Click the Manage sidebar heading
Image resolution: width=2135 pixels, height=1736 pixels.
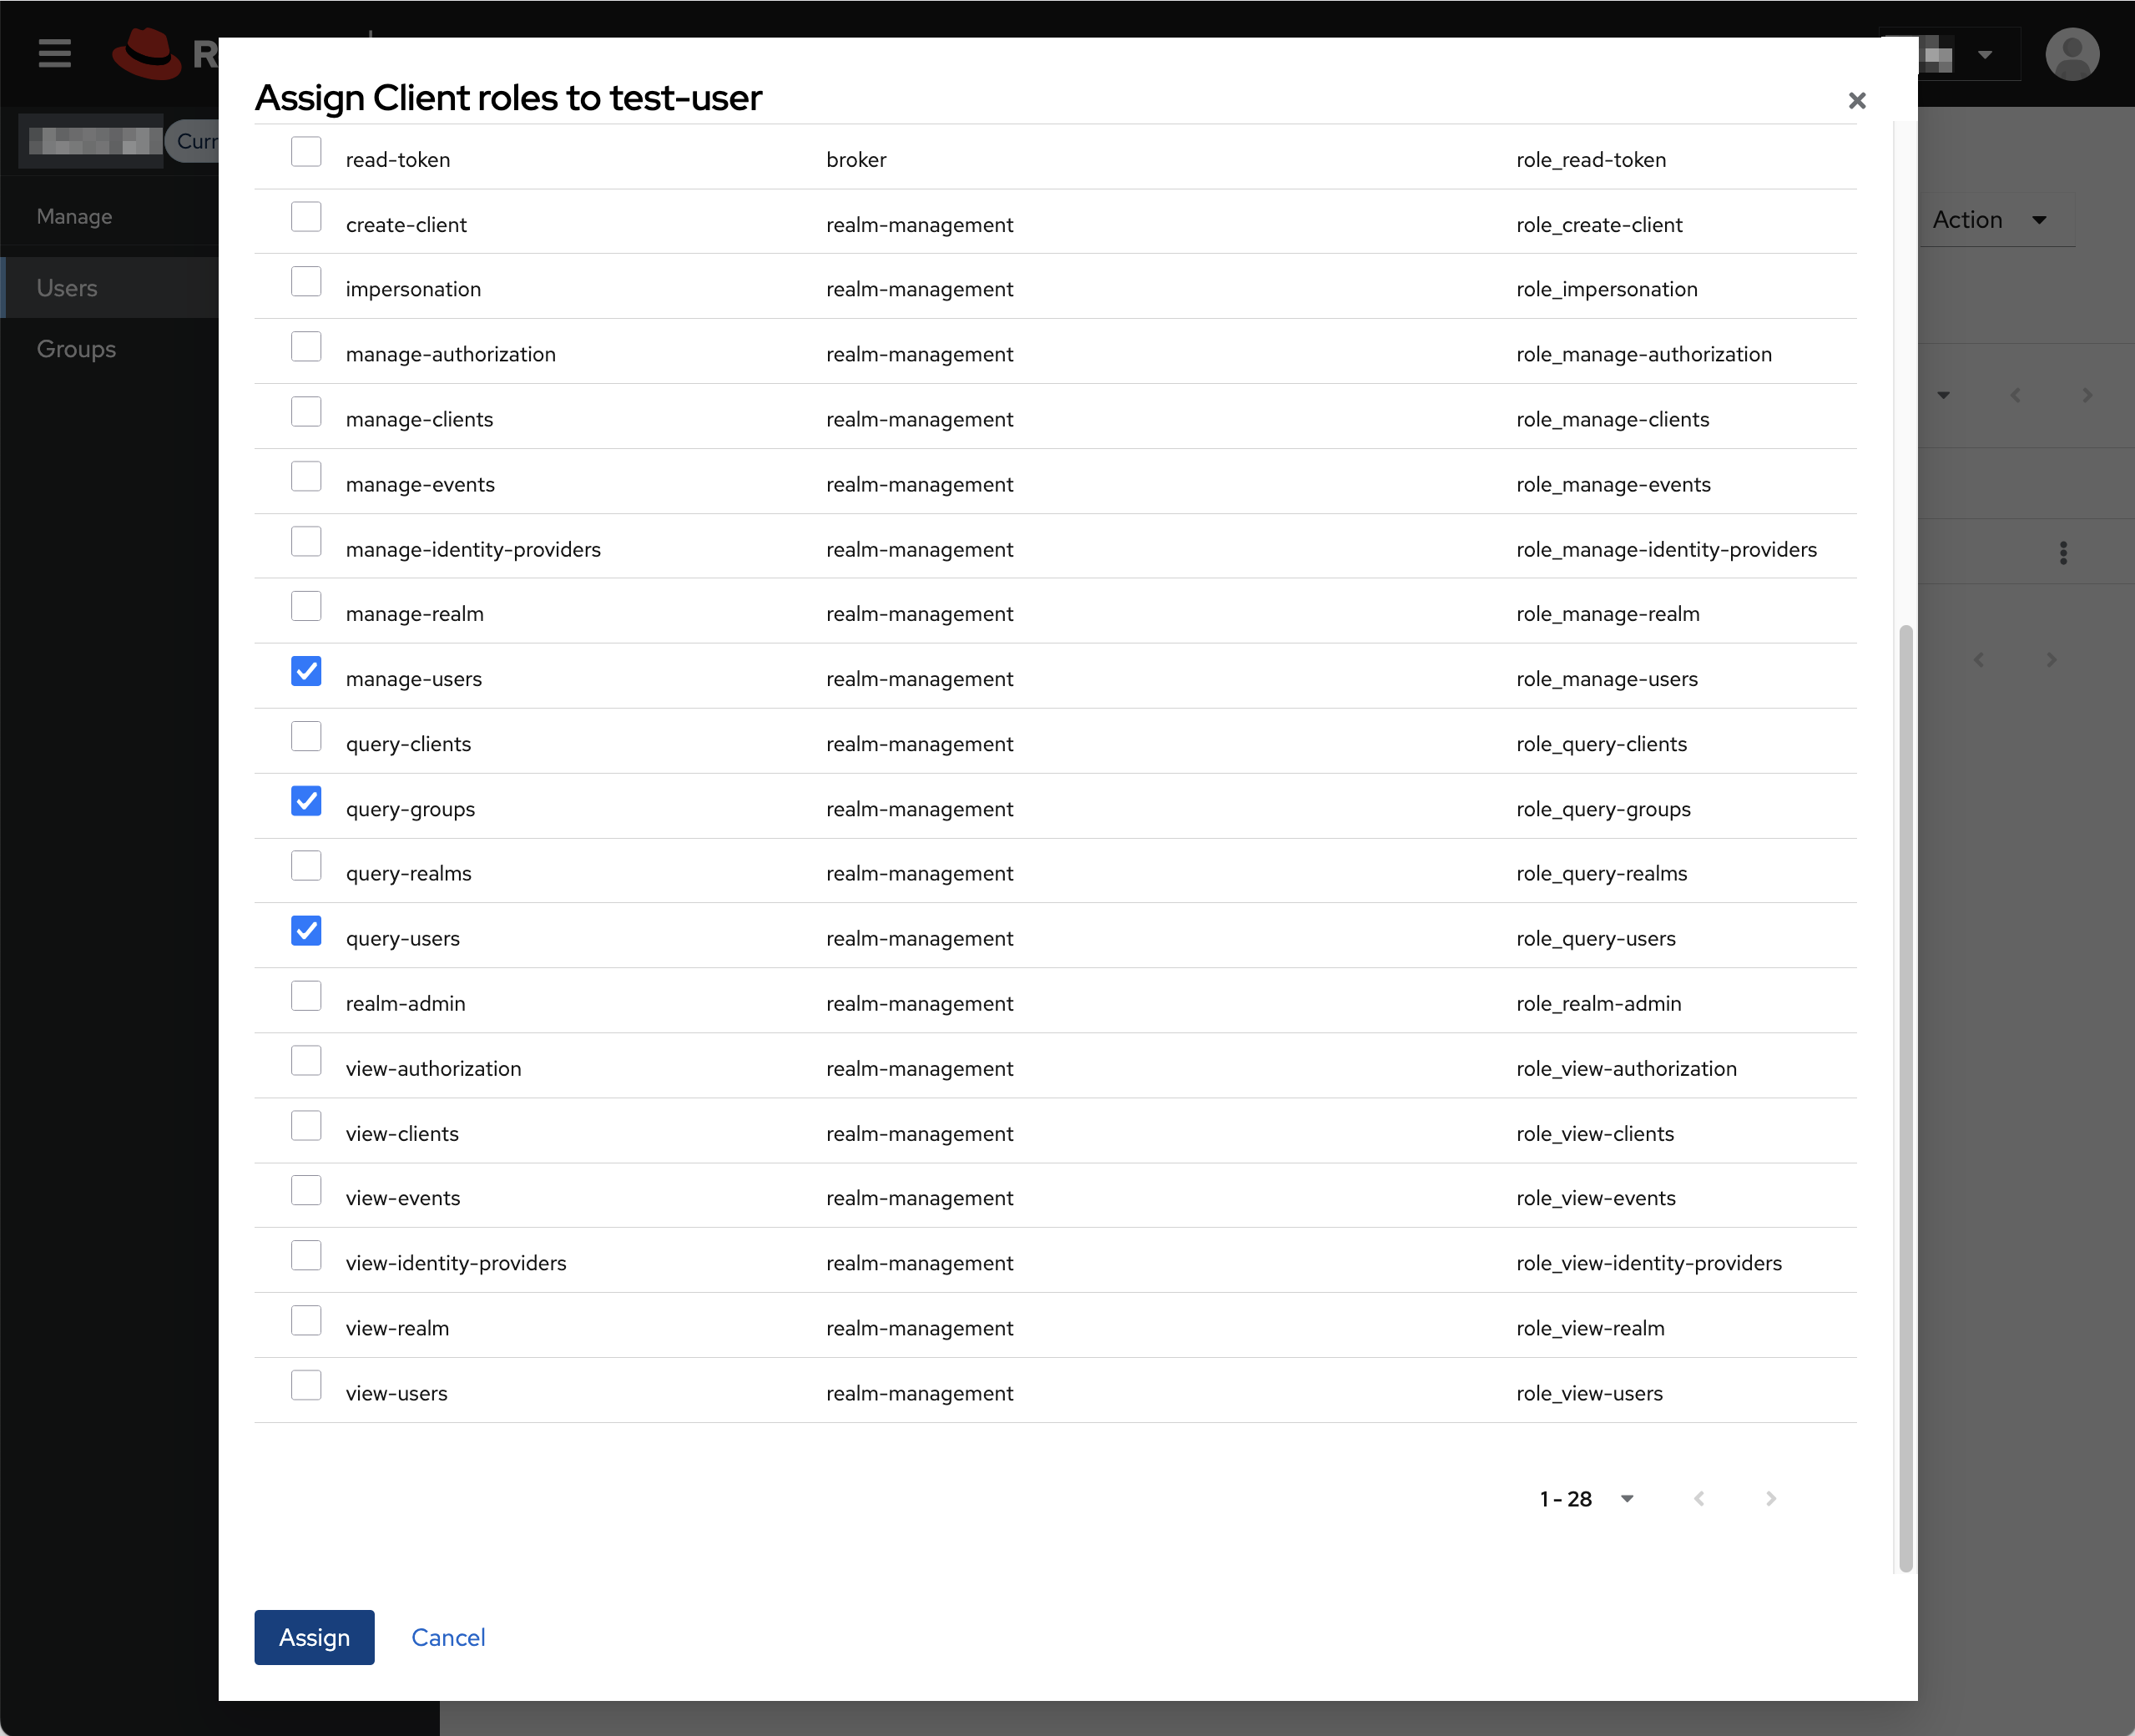75,216
